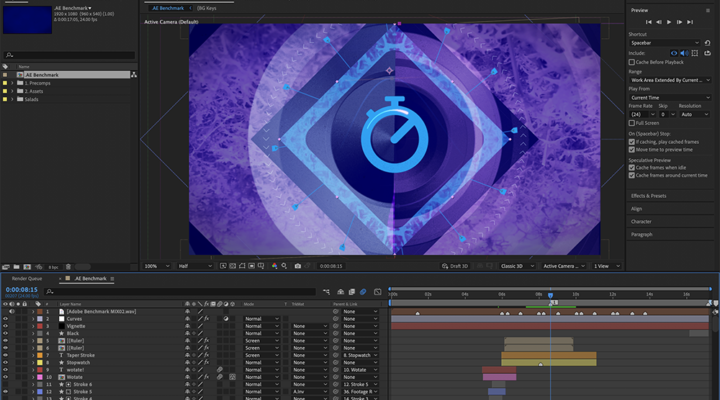Hide the Vignette layer eye toggle

(x=6, y=326)
